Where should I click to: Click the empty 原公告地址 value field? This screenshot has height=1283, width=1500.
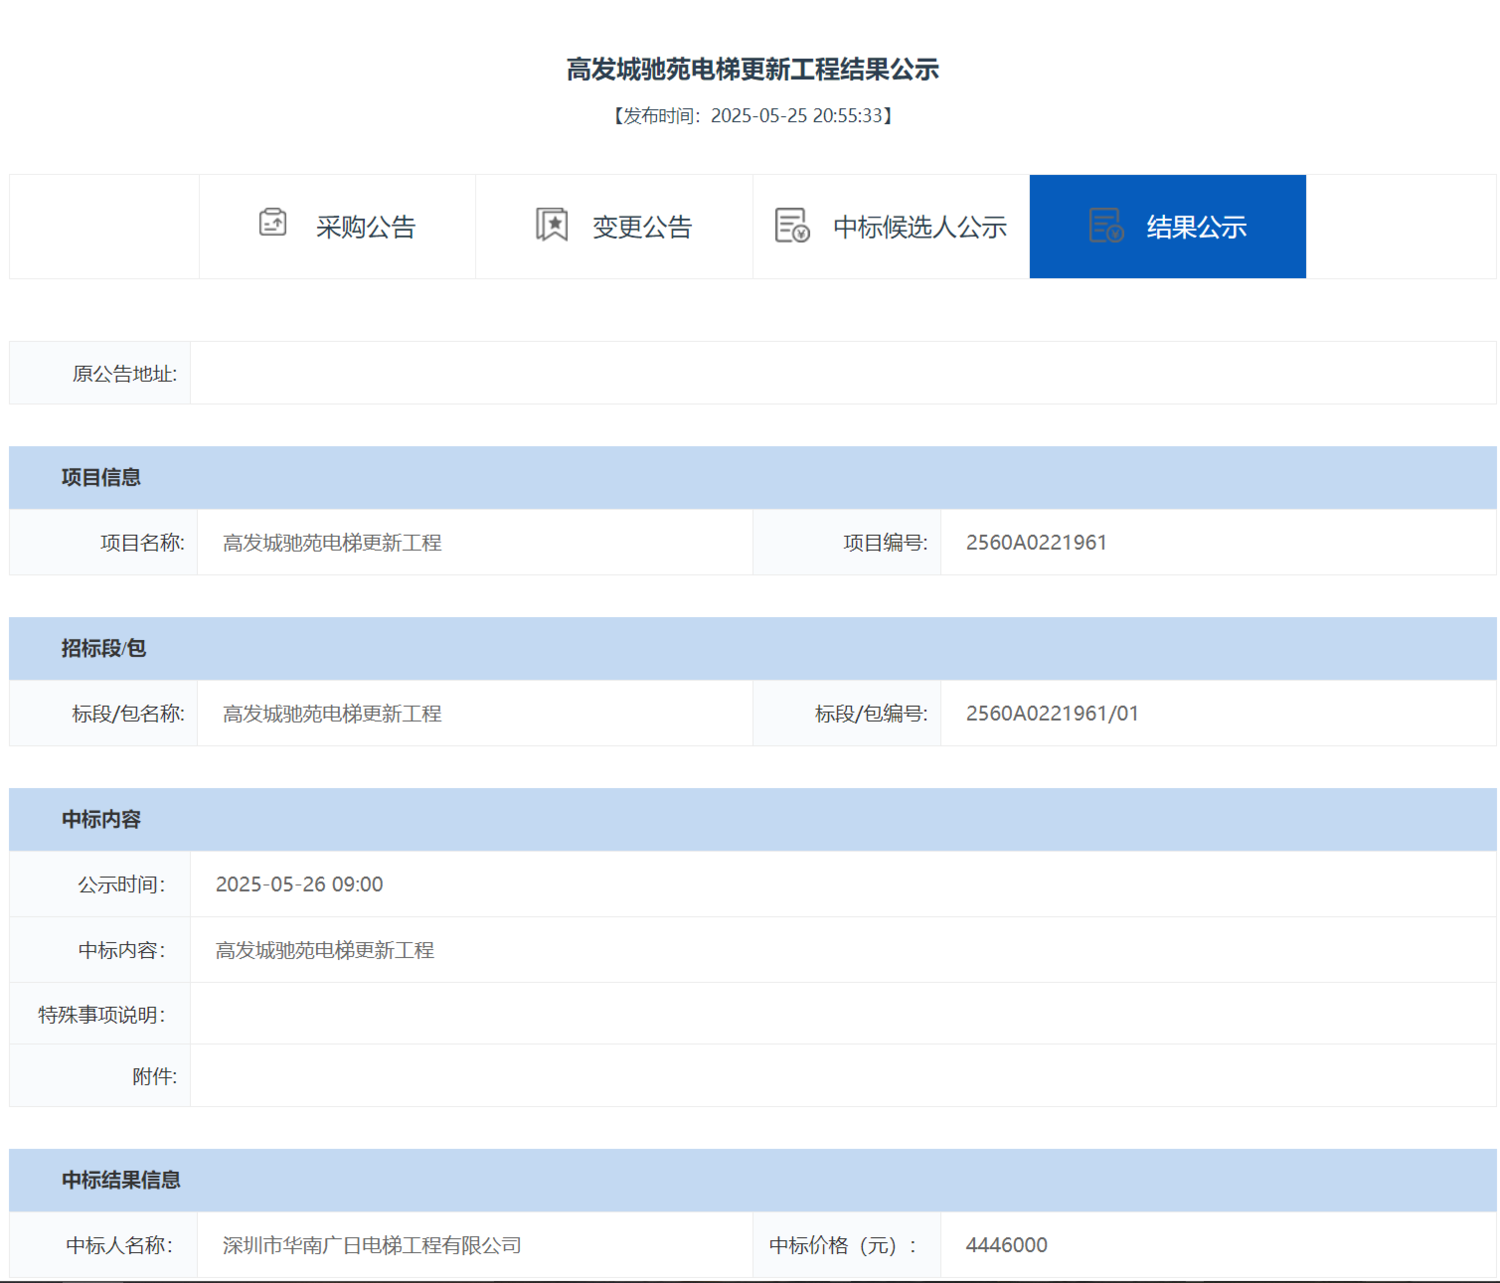(843, 373)
